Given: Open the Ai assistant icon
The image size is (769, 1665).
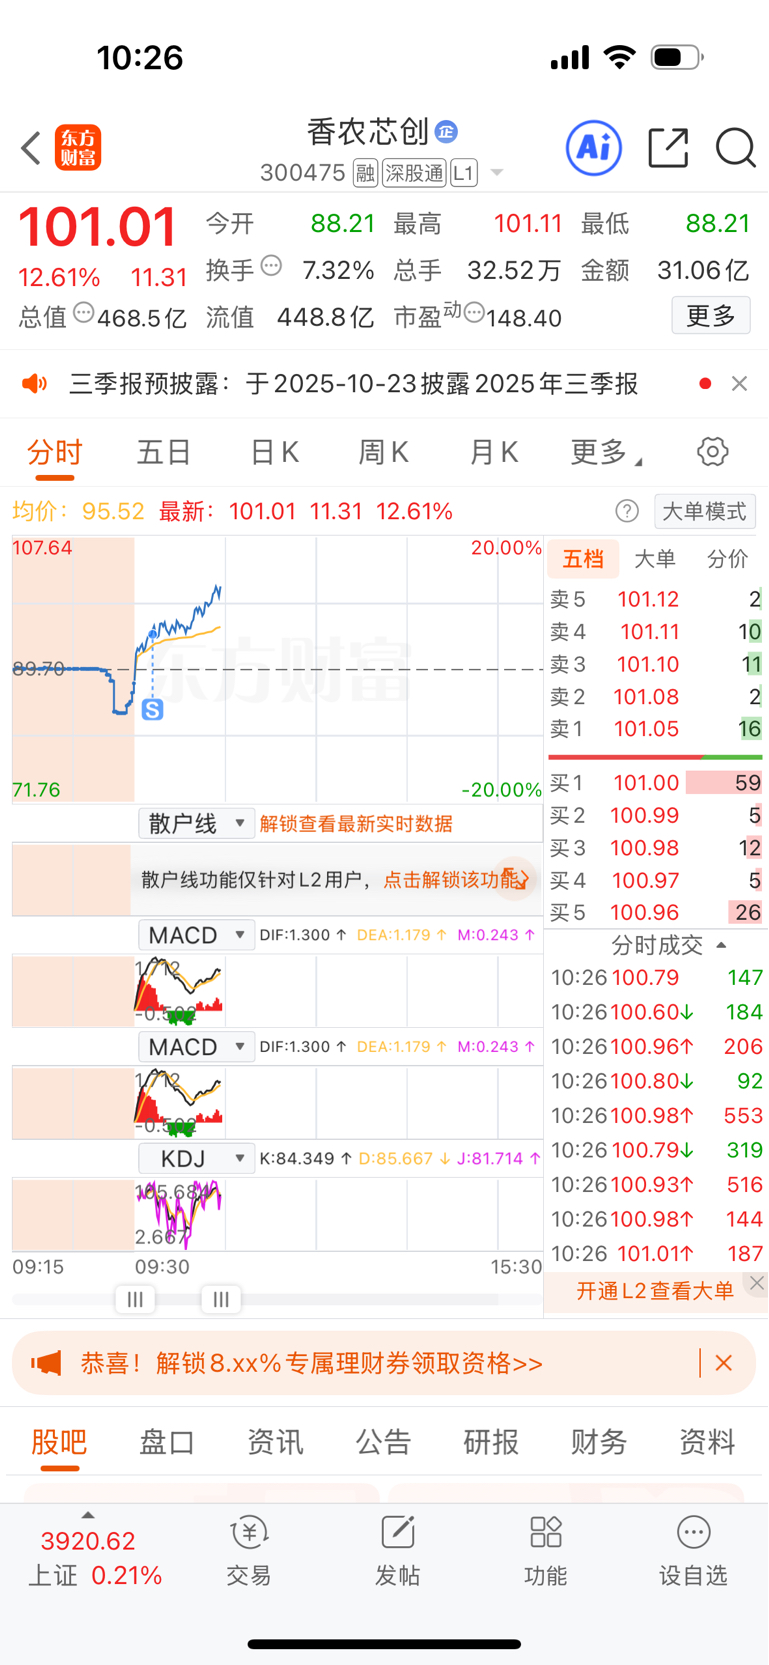Looking at the screenshot, I should pos(594,148).
